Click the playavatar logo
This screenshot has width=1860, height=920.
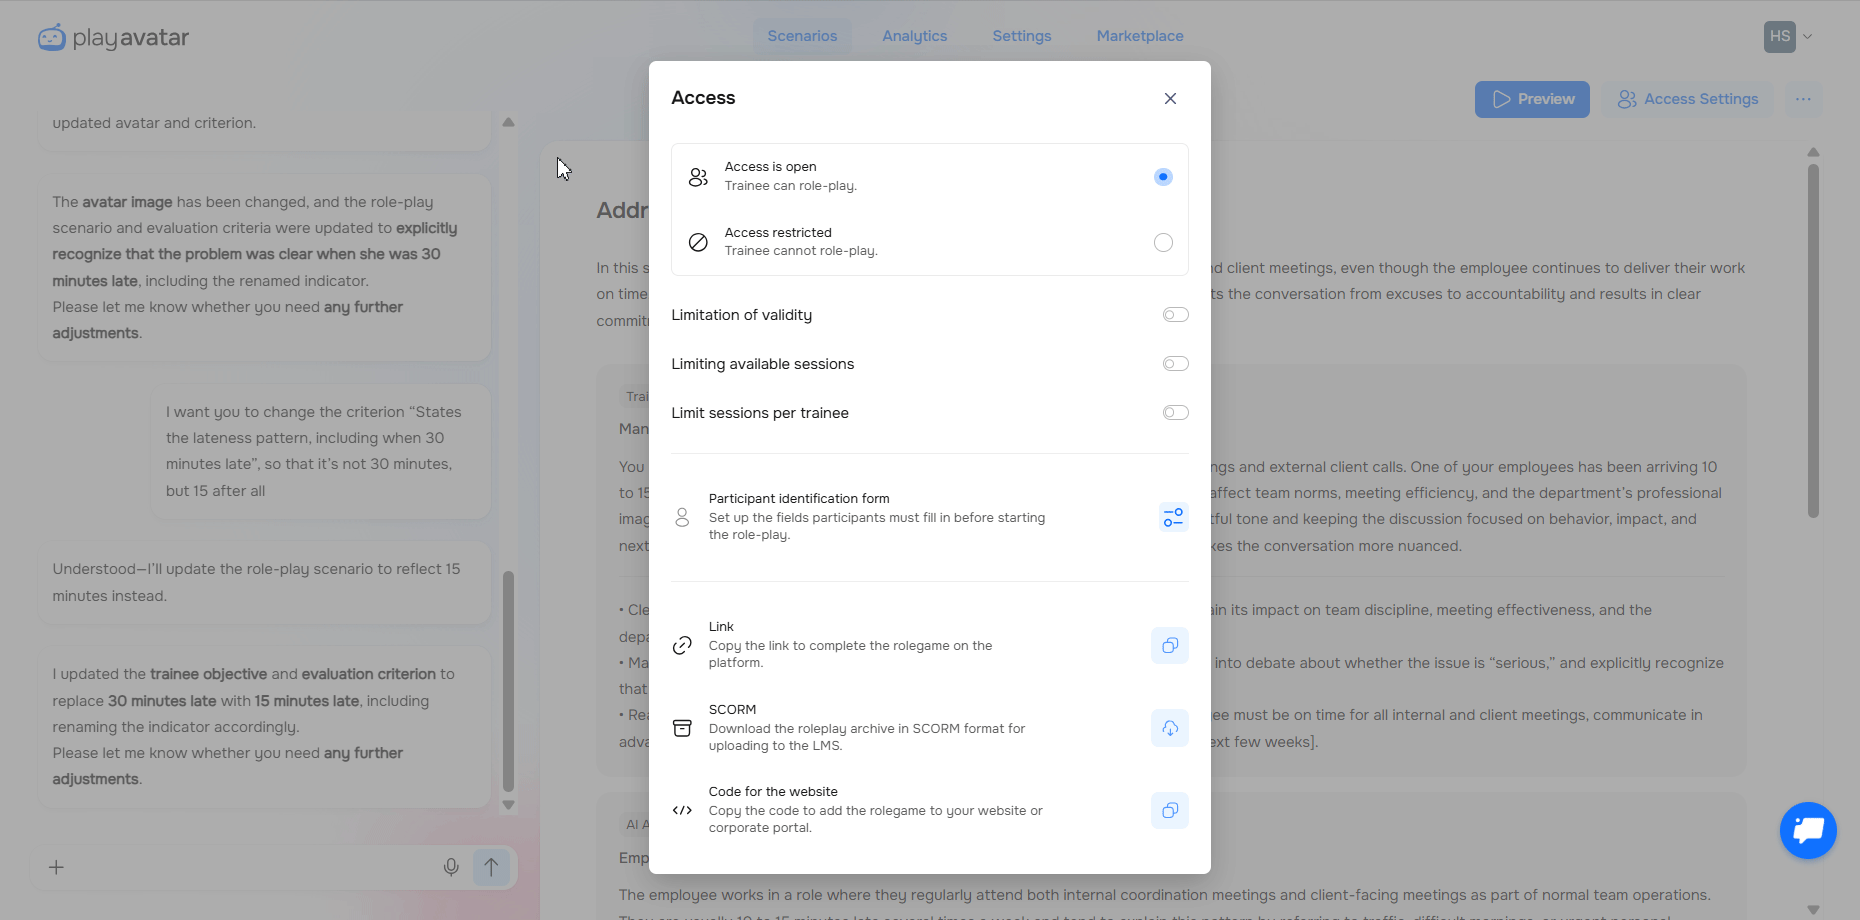coord(113,38)
